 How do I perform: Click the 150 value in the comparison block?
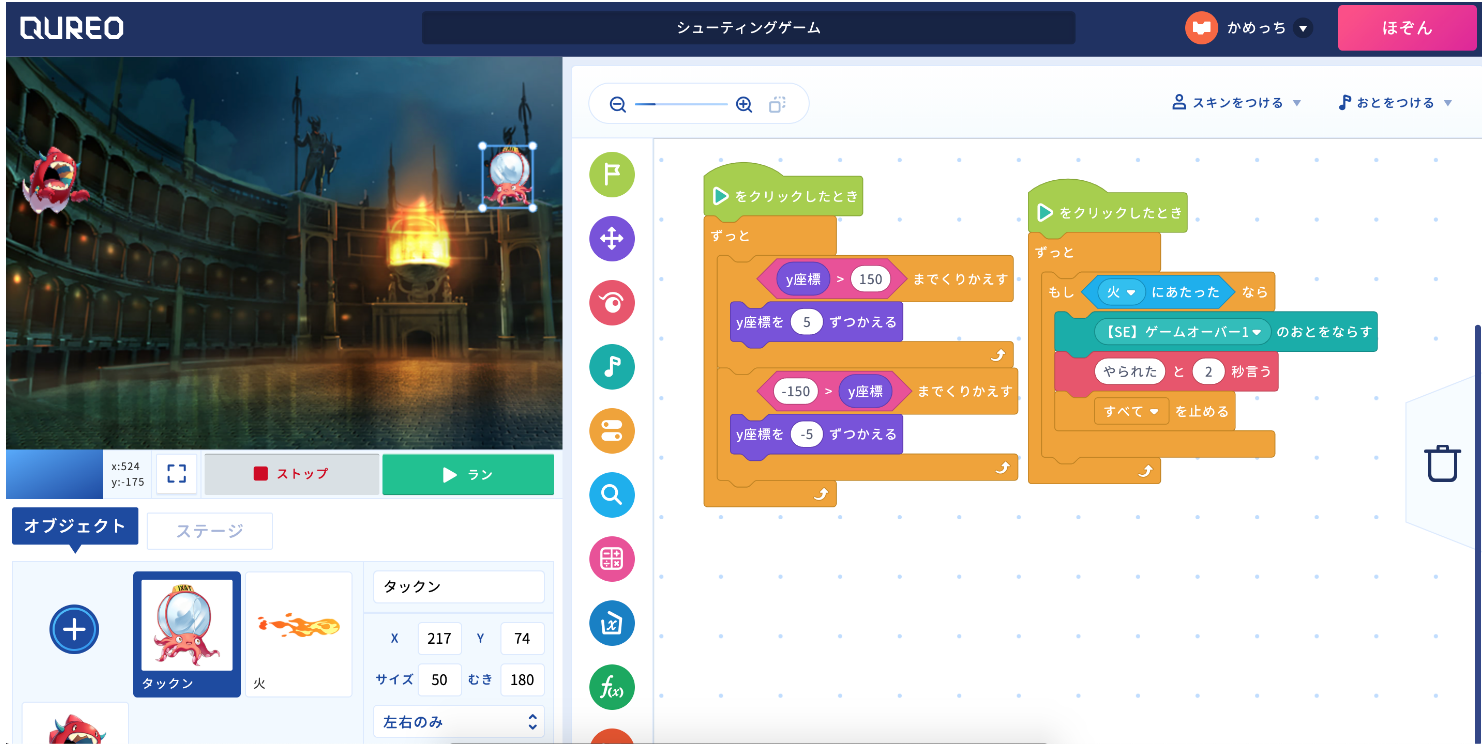click(871, 279)
